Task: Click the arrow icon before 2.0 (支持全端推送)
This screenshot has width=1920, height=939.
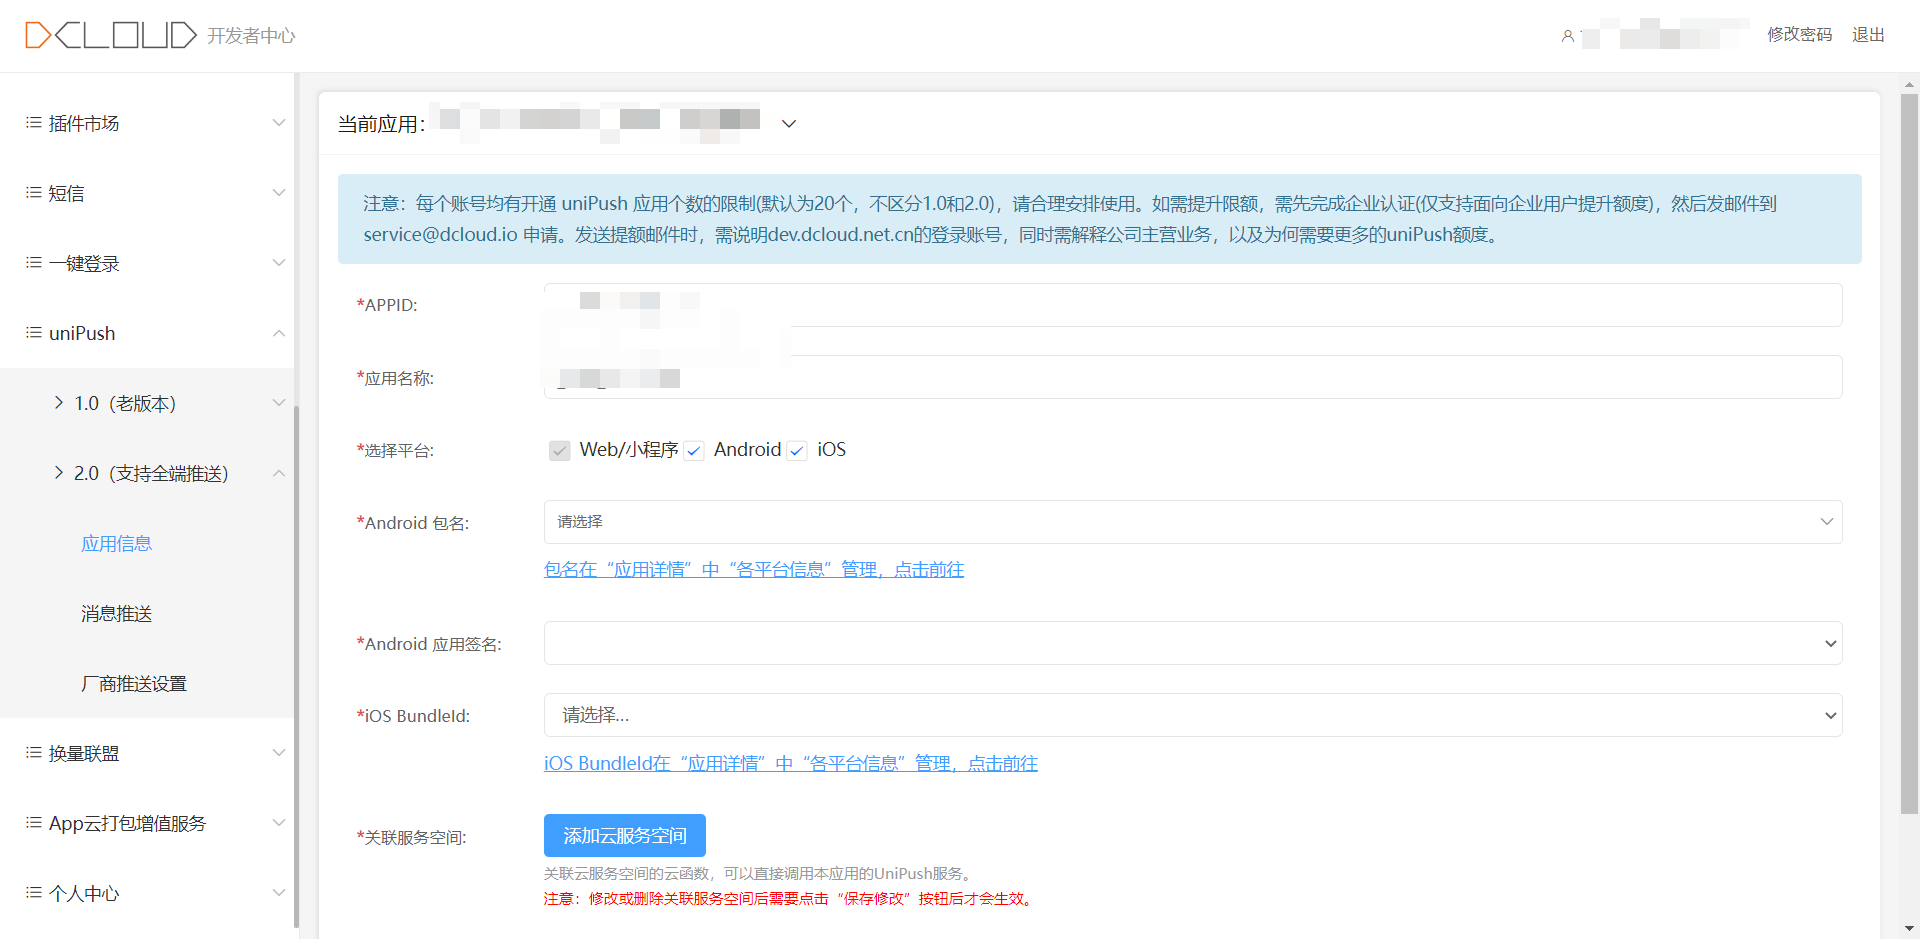Action: point(58,473)
